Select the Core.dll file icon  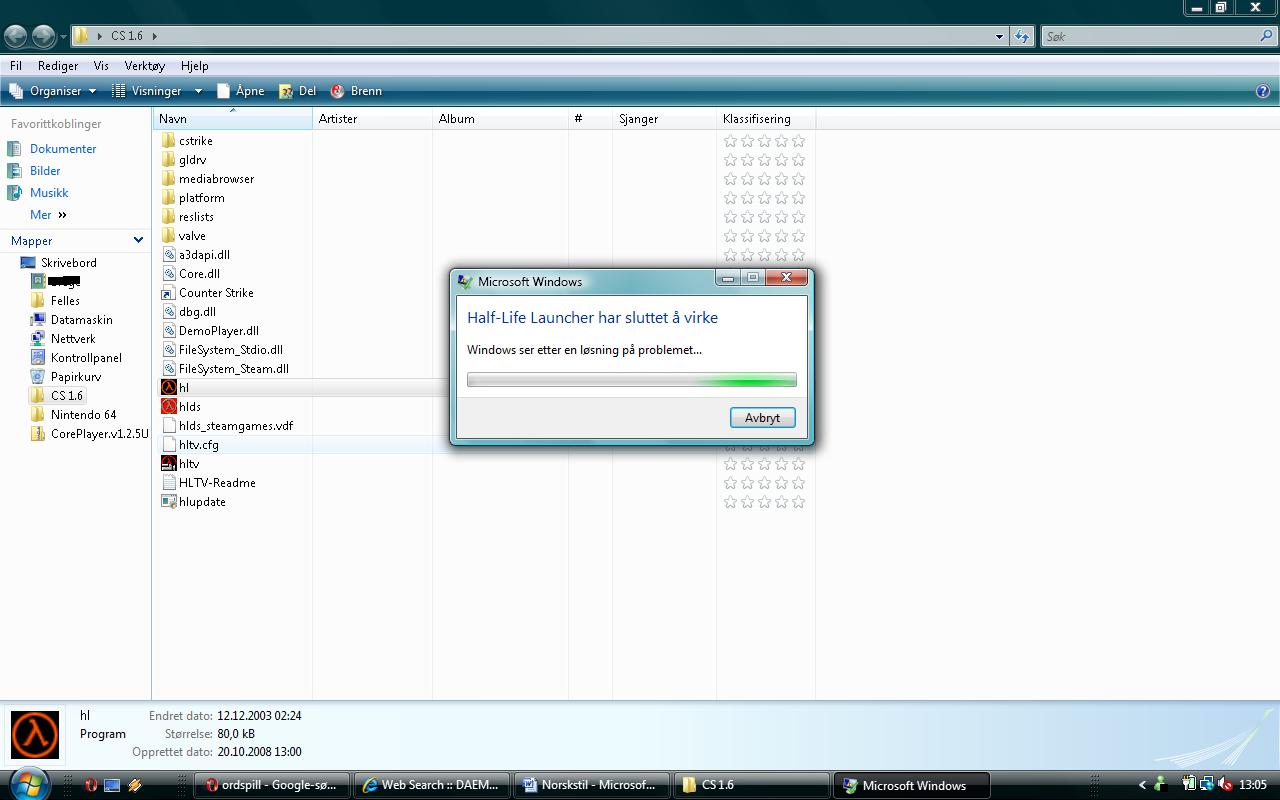pyautogui.click(x=169, y=274)
